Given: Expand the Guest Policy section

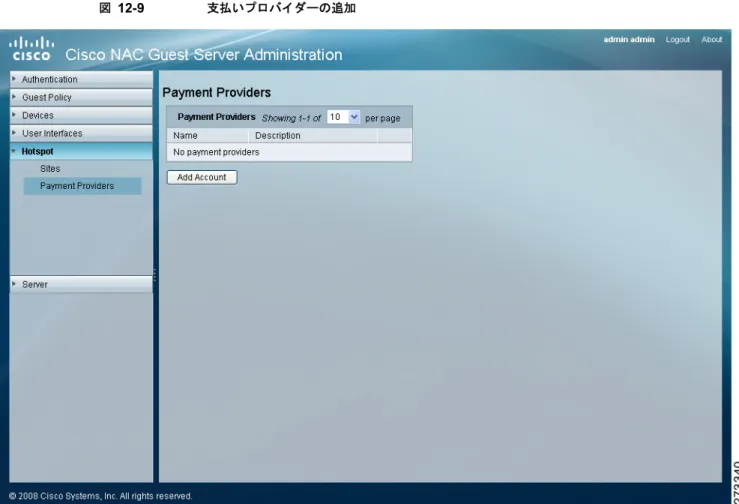Looking at the screenshot, I should (81, 97).
